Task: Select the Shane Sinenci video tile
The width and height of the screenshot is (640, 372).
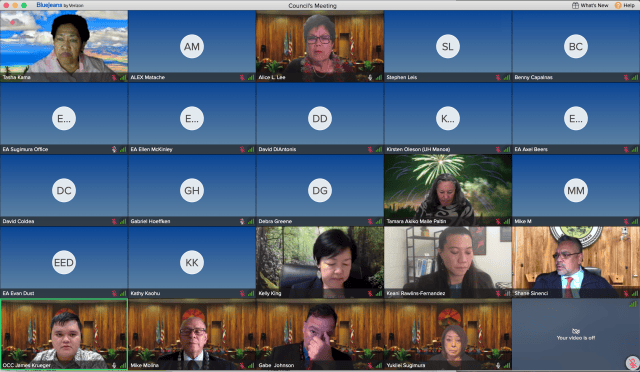Action: [x=576, y=262]
